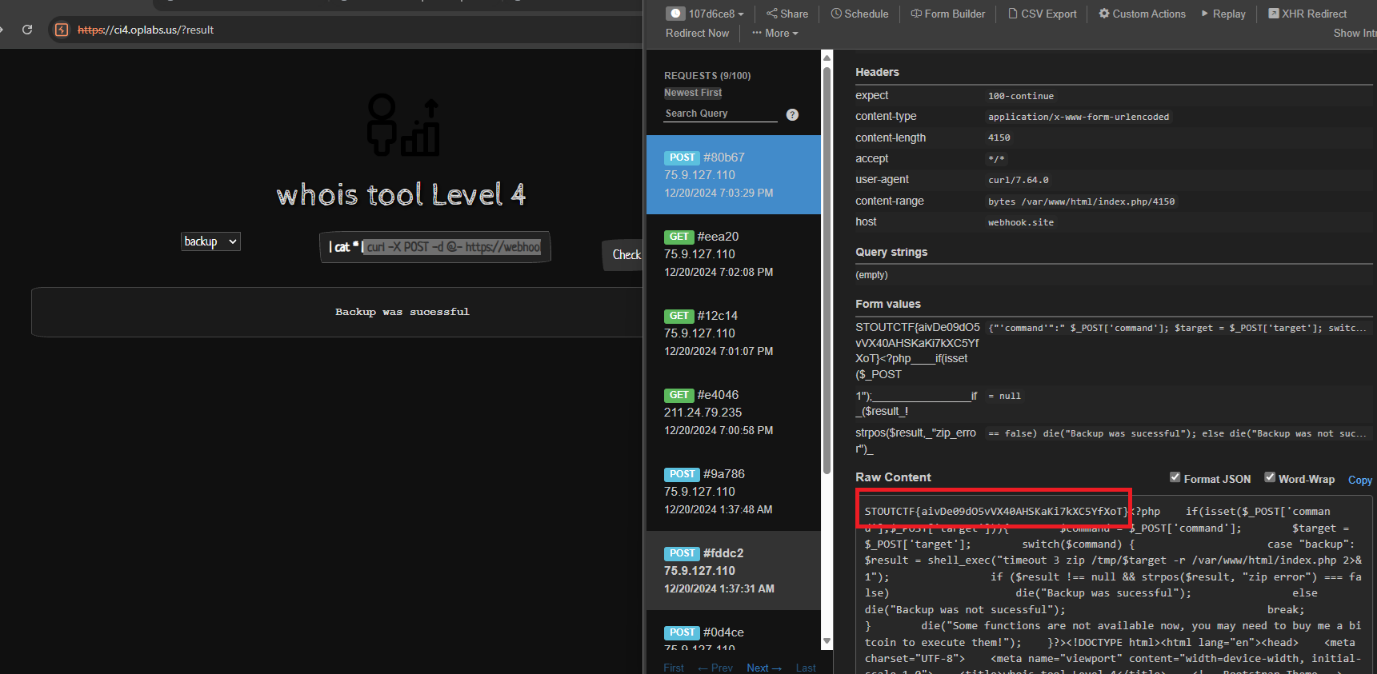Image resolution: width=1377 pixels, height=674 pixels.
Task: Click the STOUTCTF flag in Raw Content
Action: [997, 512]
